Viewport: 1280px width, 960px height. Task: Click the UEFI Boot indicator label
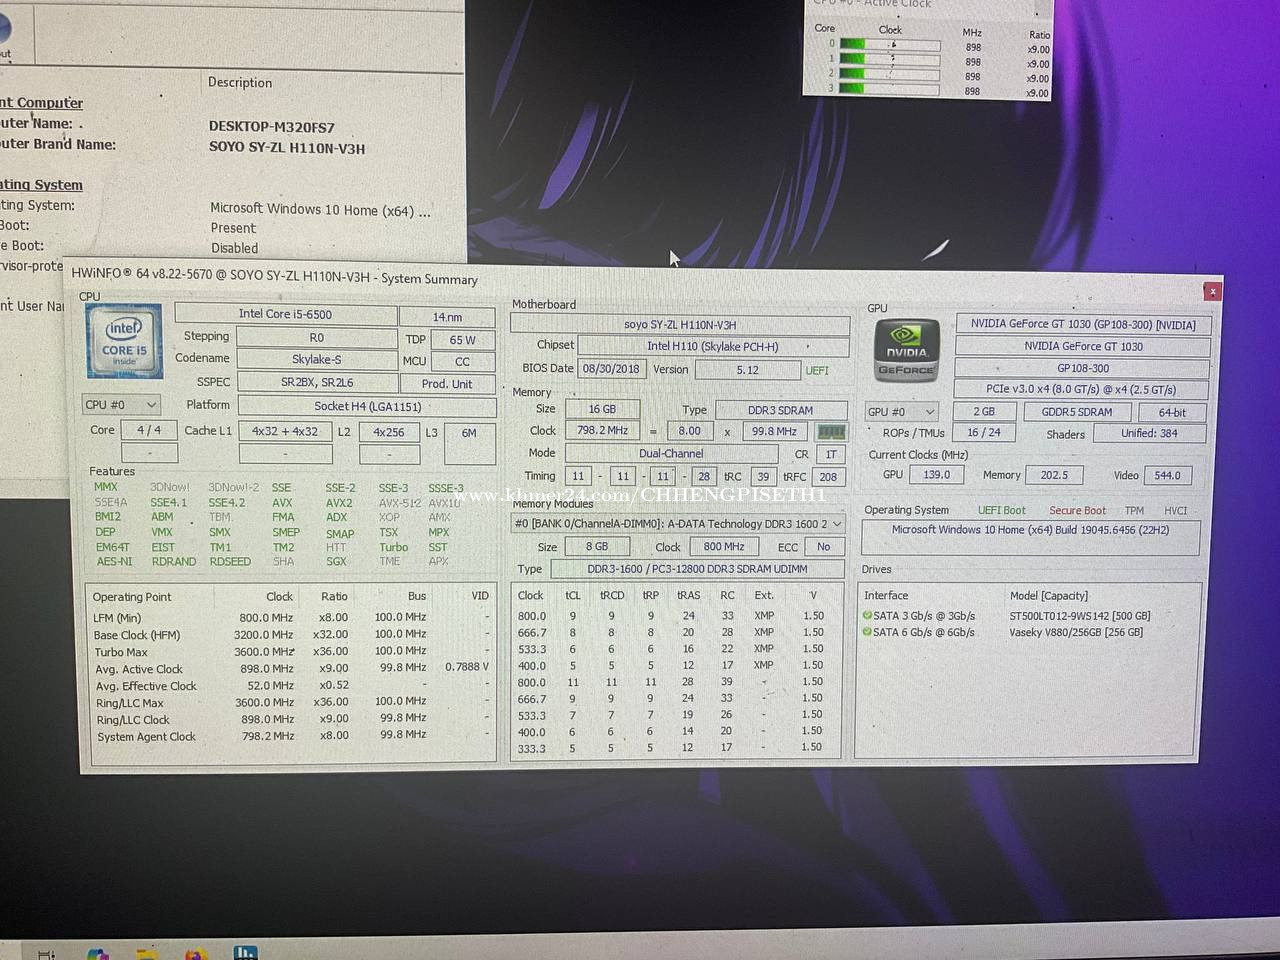[x=1001, y=510]
